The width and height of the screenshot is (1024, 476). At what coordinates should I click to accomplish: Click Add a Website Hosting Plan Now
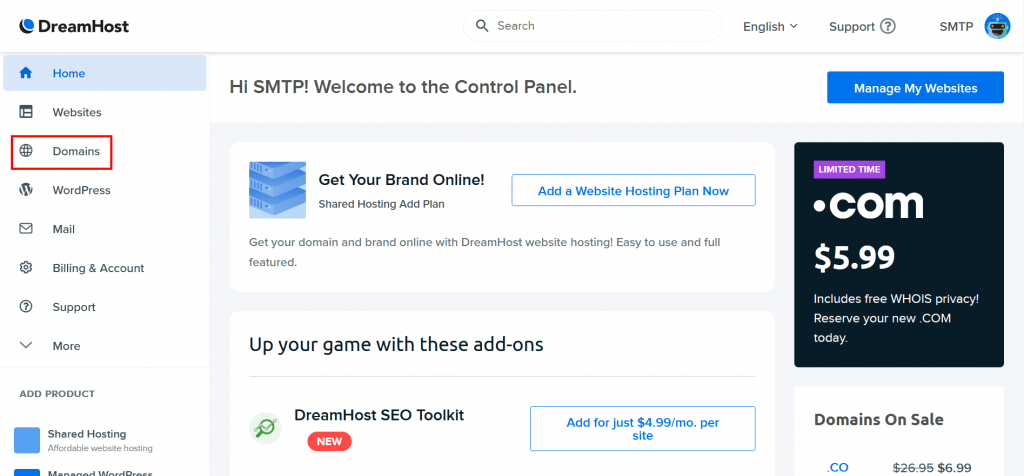pos(633,191)
